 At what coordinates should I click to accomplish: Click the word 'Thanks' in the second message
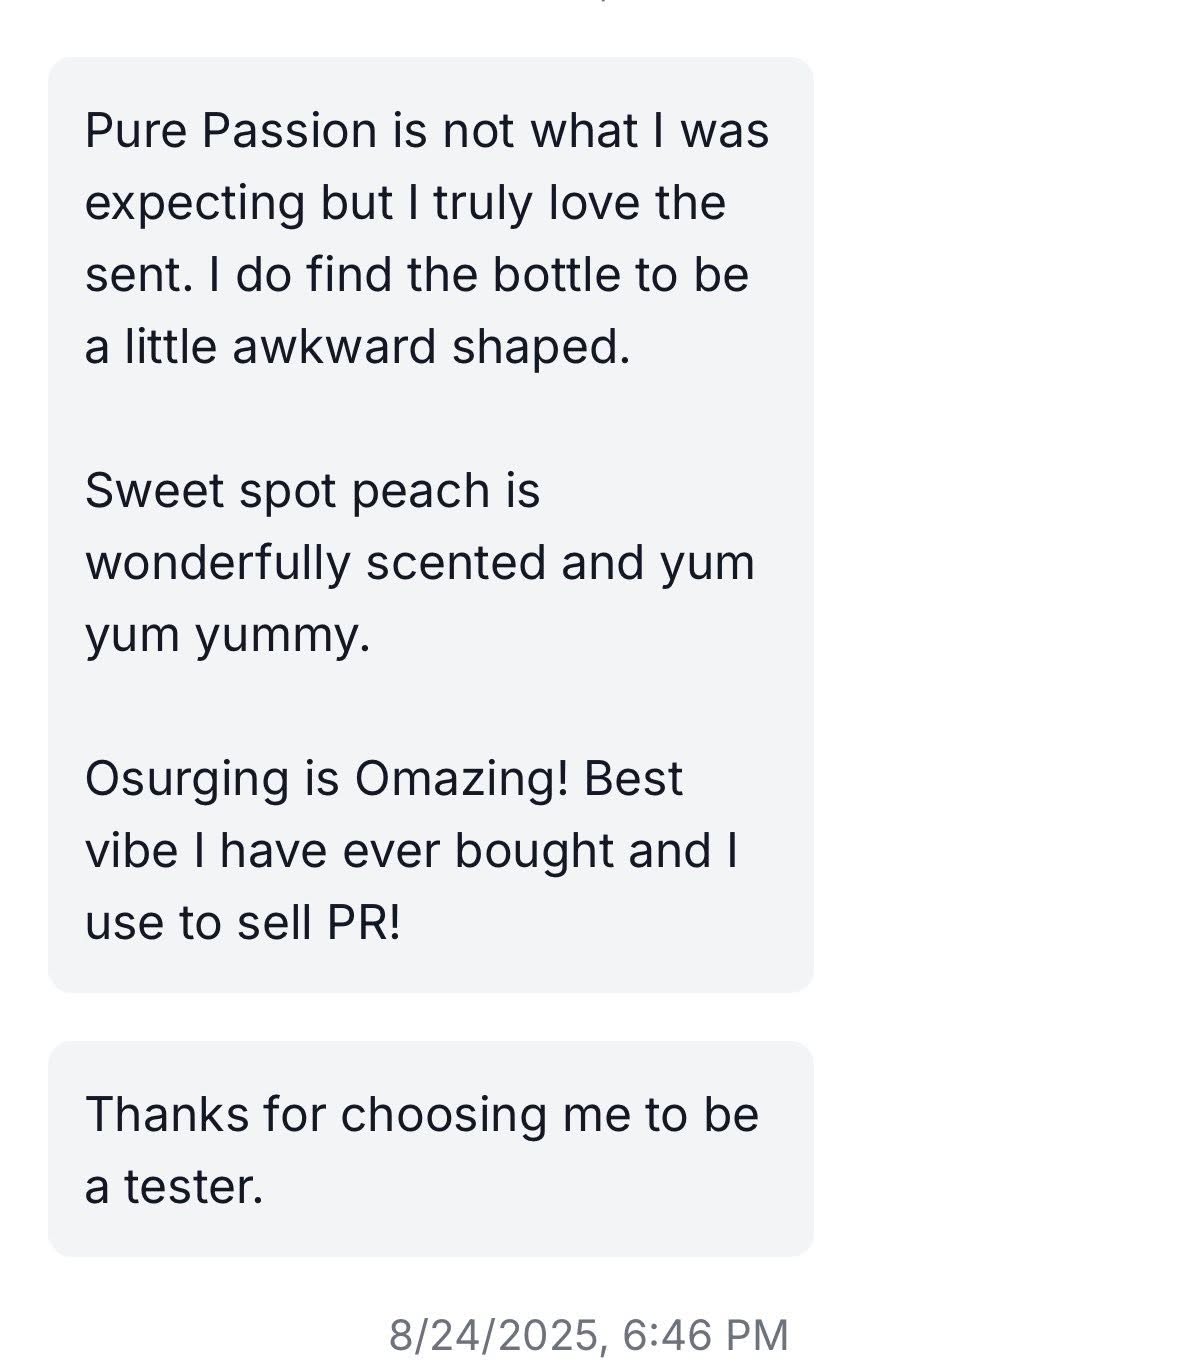[x=167, y=1114]
